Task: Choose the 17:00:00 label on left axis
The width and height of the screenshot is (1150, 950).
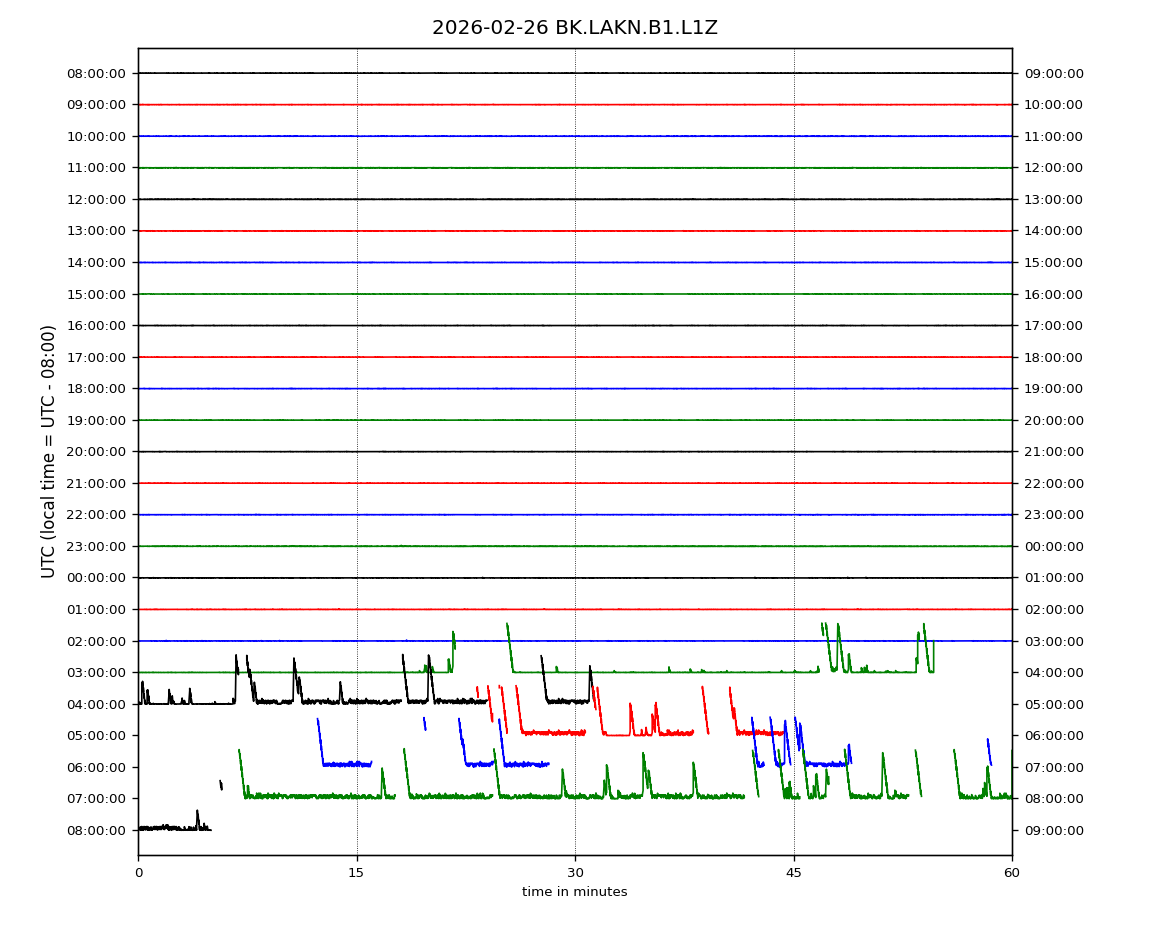Action: point(97,357)
